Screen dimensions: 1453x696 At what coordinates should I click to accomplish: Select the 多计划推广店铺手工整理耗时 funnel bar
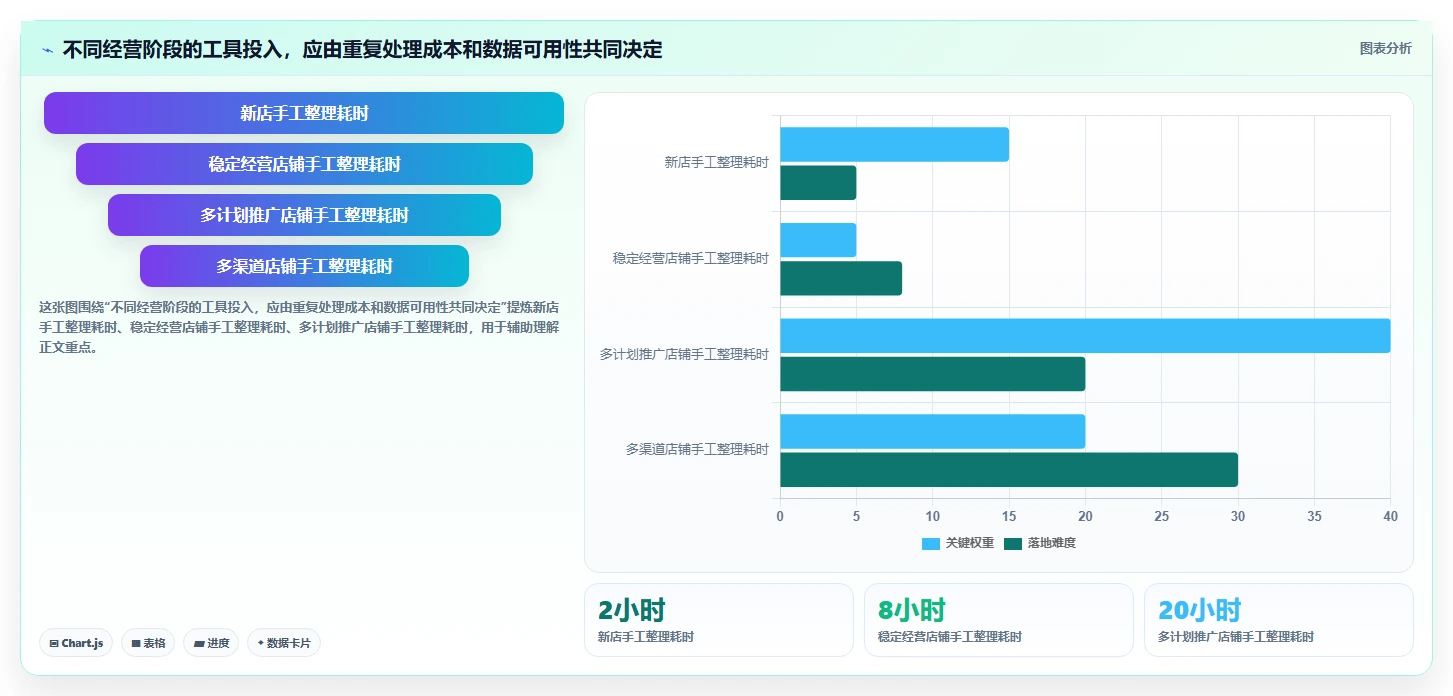tap(304, 215)
